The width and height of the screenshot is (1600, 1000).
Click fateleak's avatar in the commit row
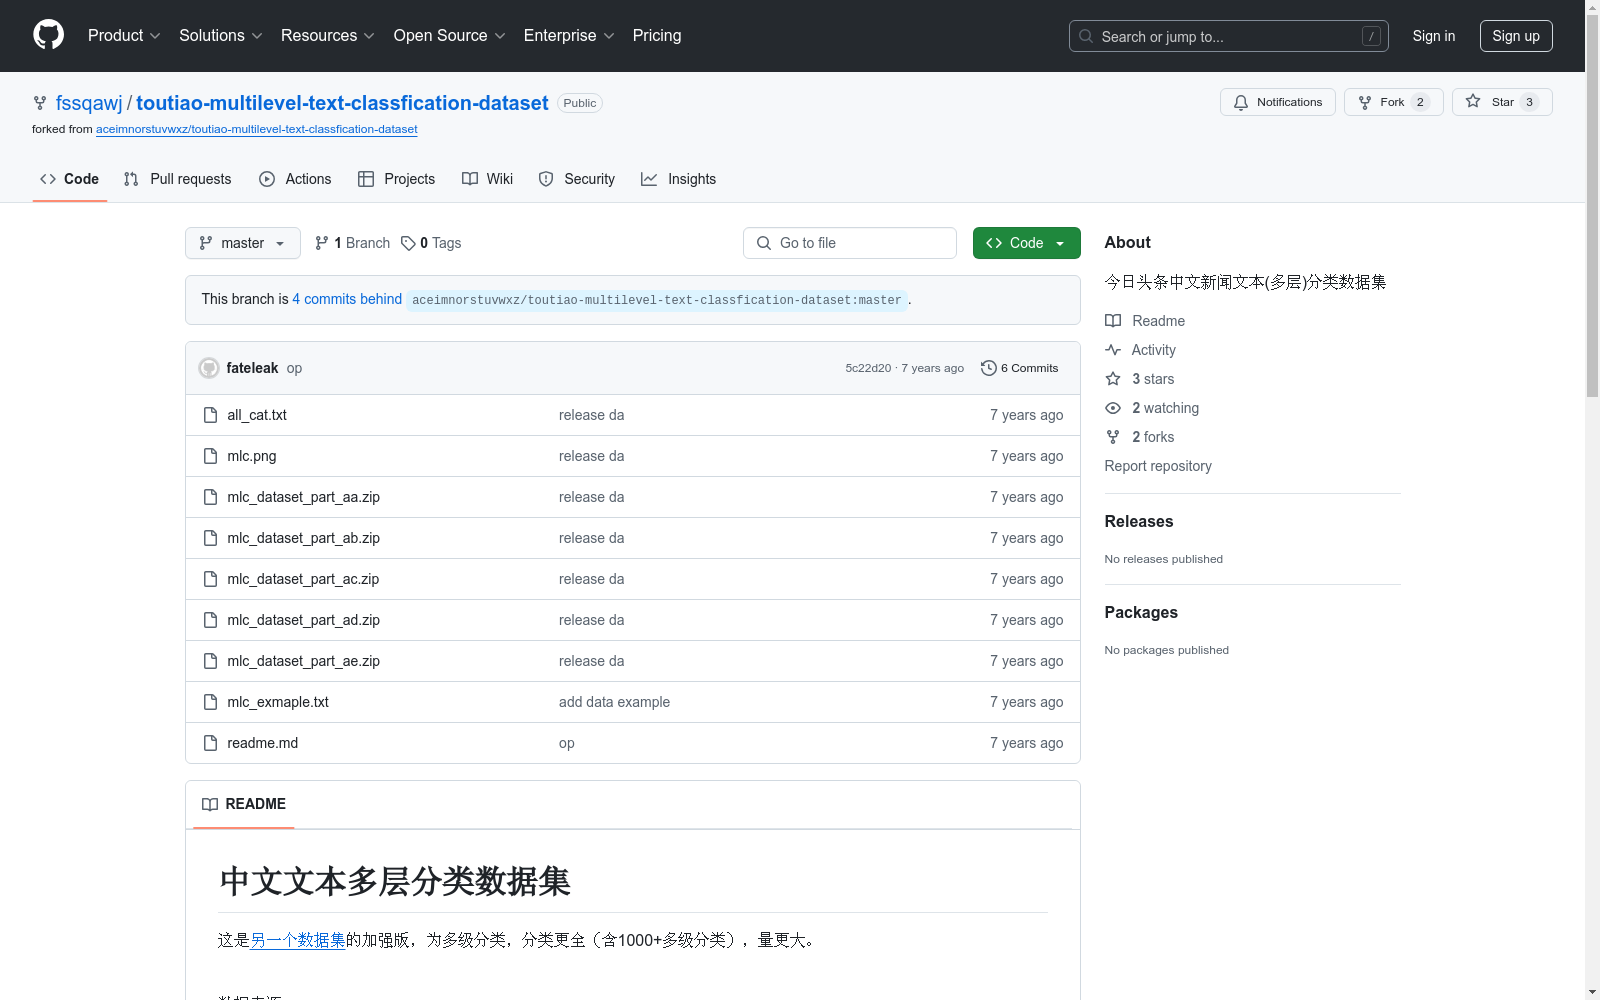(x=209, y=368)
